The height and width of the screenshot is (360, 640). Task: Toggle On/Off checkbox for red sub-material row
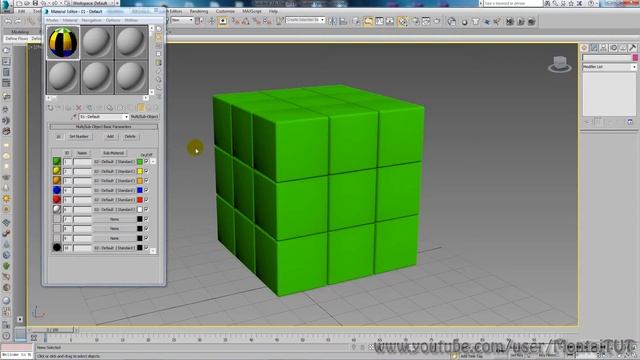(x=147, y=200)
